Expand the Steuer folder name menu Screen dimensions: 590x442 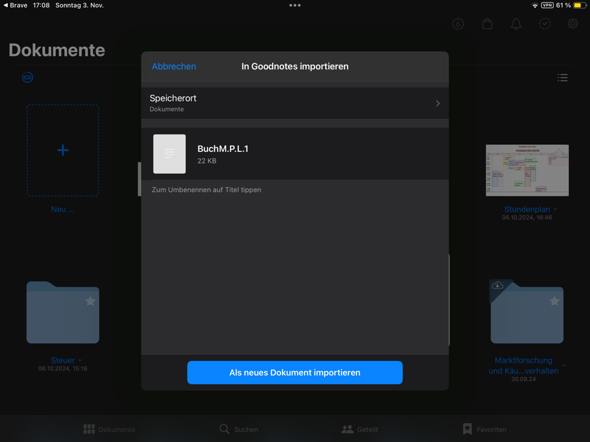pyautogui.click(x=80, y=360)
